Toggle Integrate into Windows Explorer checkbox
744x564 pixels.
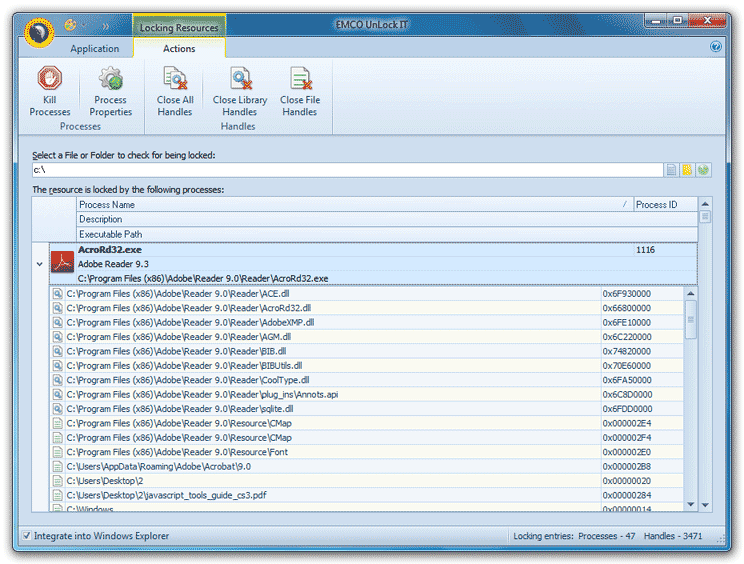[x=27, y=536]
